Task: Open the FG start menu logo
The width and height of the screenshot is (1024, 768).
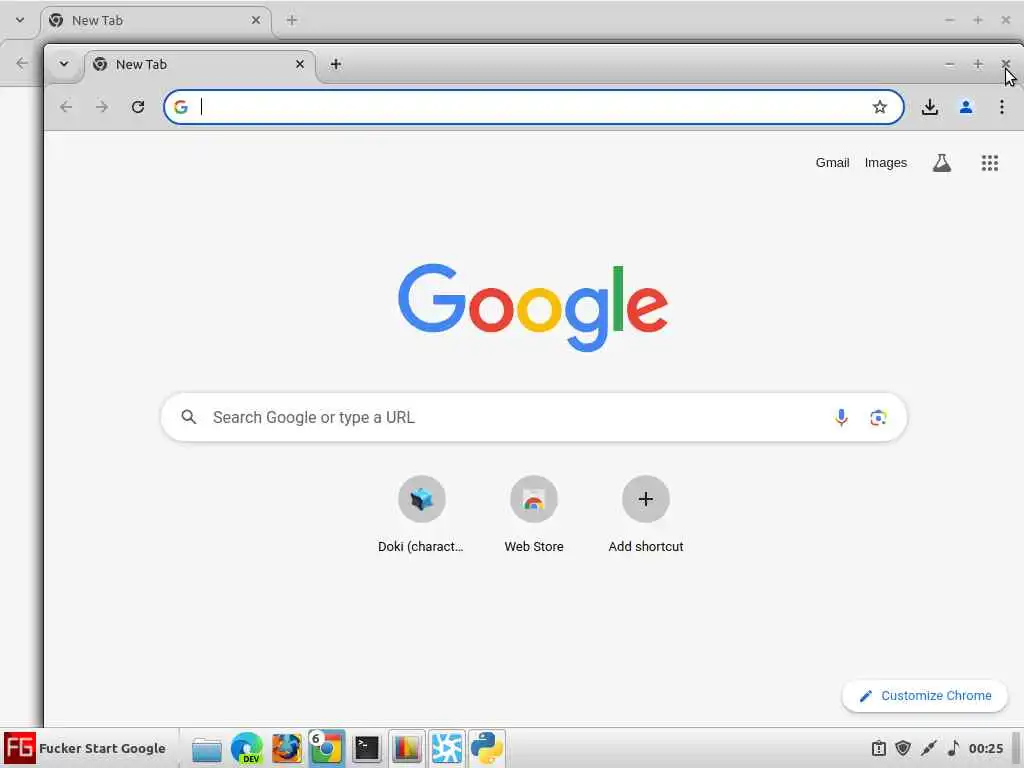Action: [x=20, y=748]
